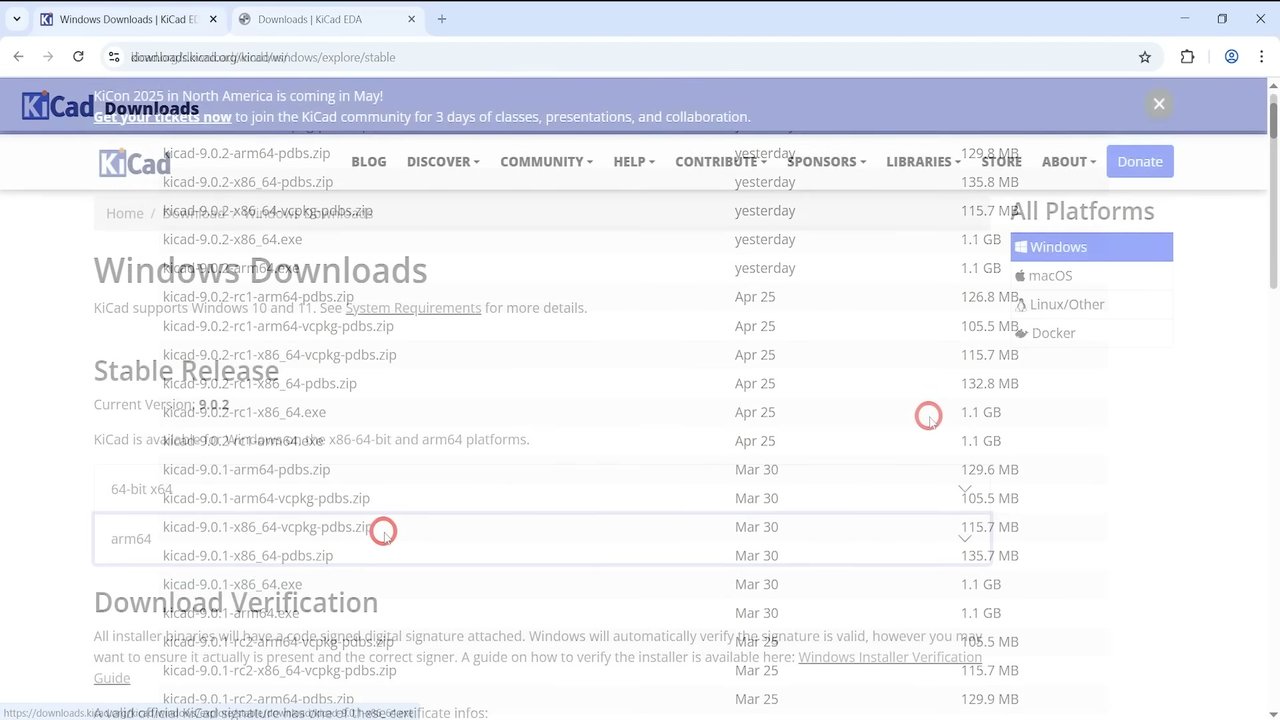The height and width of the screenshot is (720, 1280).
Task: Open the Windows Installer Verification Guide link
Action: click(890, 657)
